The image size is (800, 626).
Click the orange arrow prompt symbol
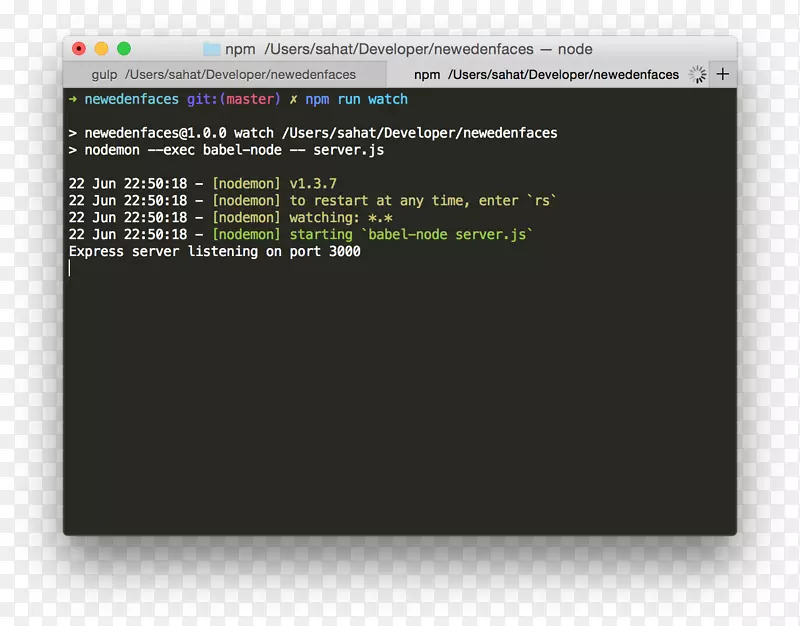tap(73, 99)
